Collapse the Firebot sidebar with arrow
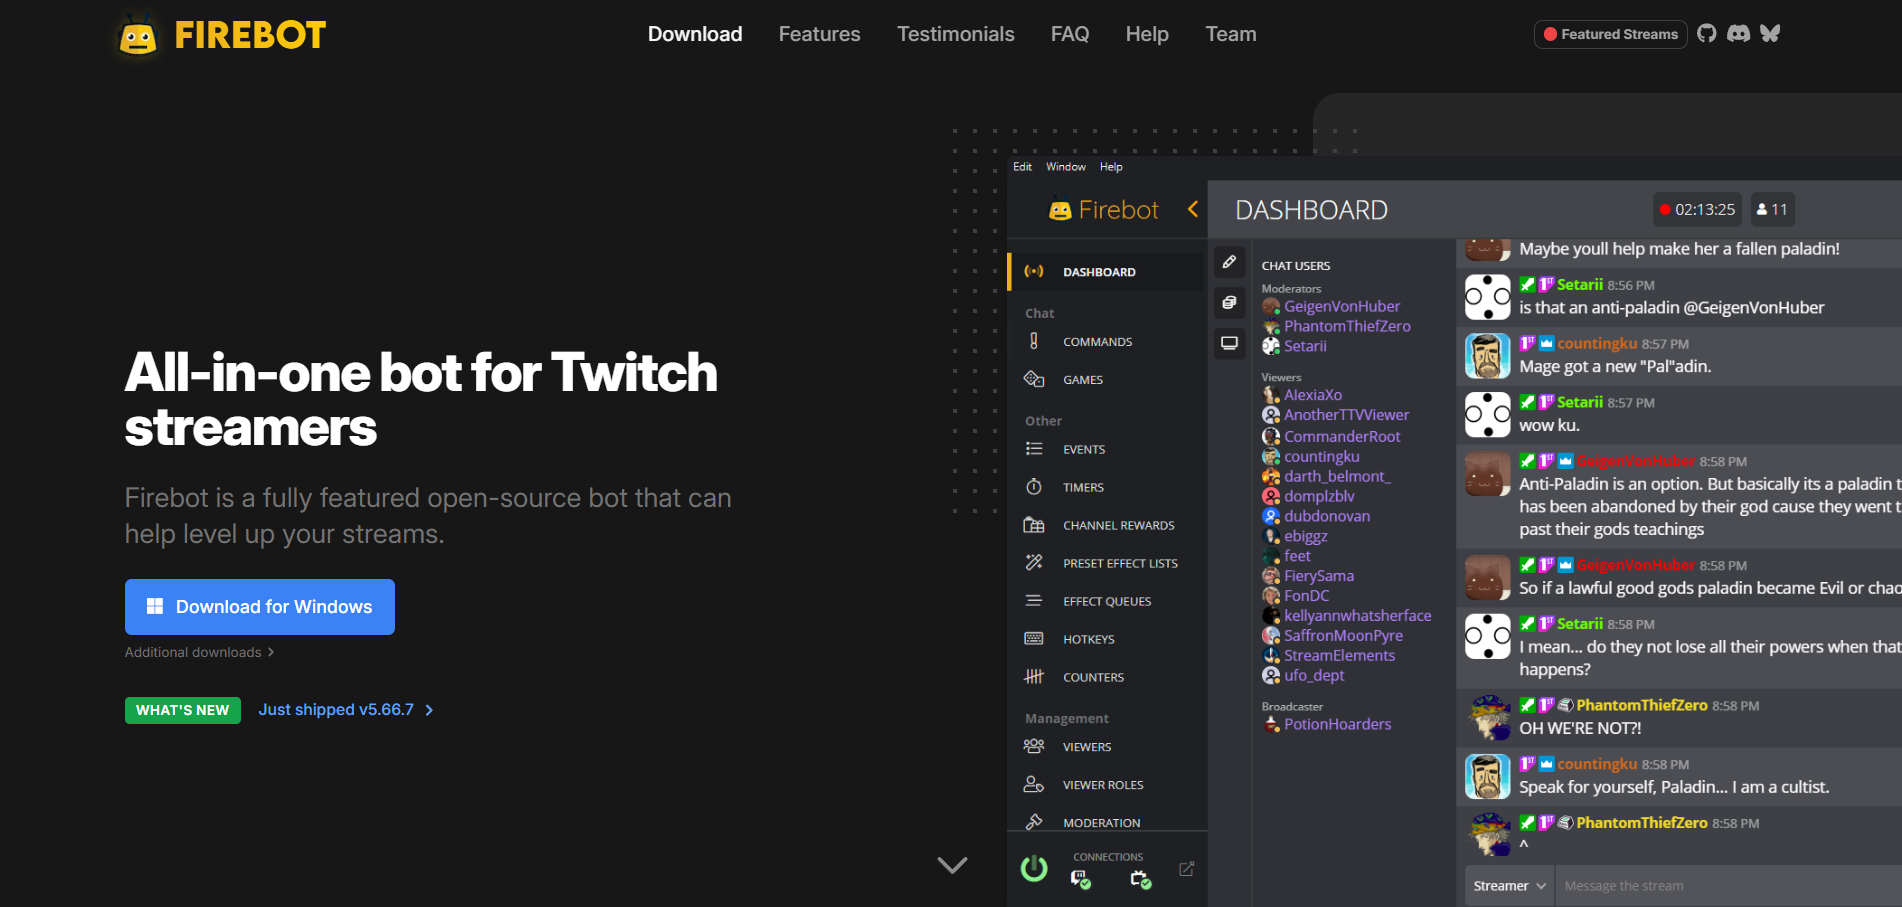 coord(1193,209)
